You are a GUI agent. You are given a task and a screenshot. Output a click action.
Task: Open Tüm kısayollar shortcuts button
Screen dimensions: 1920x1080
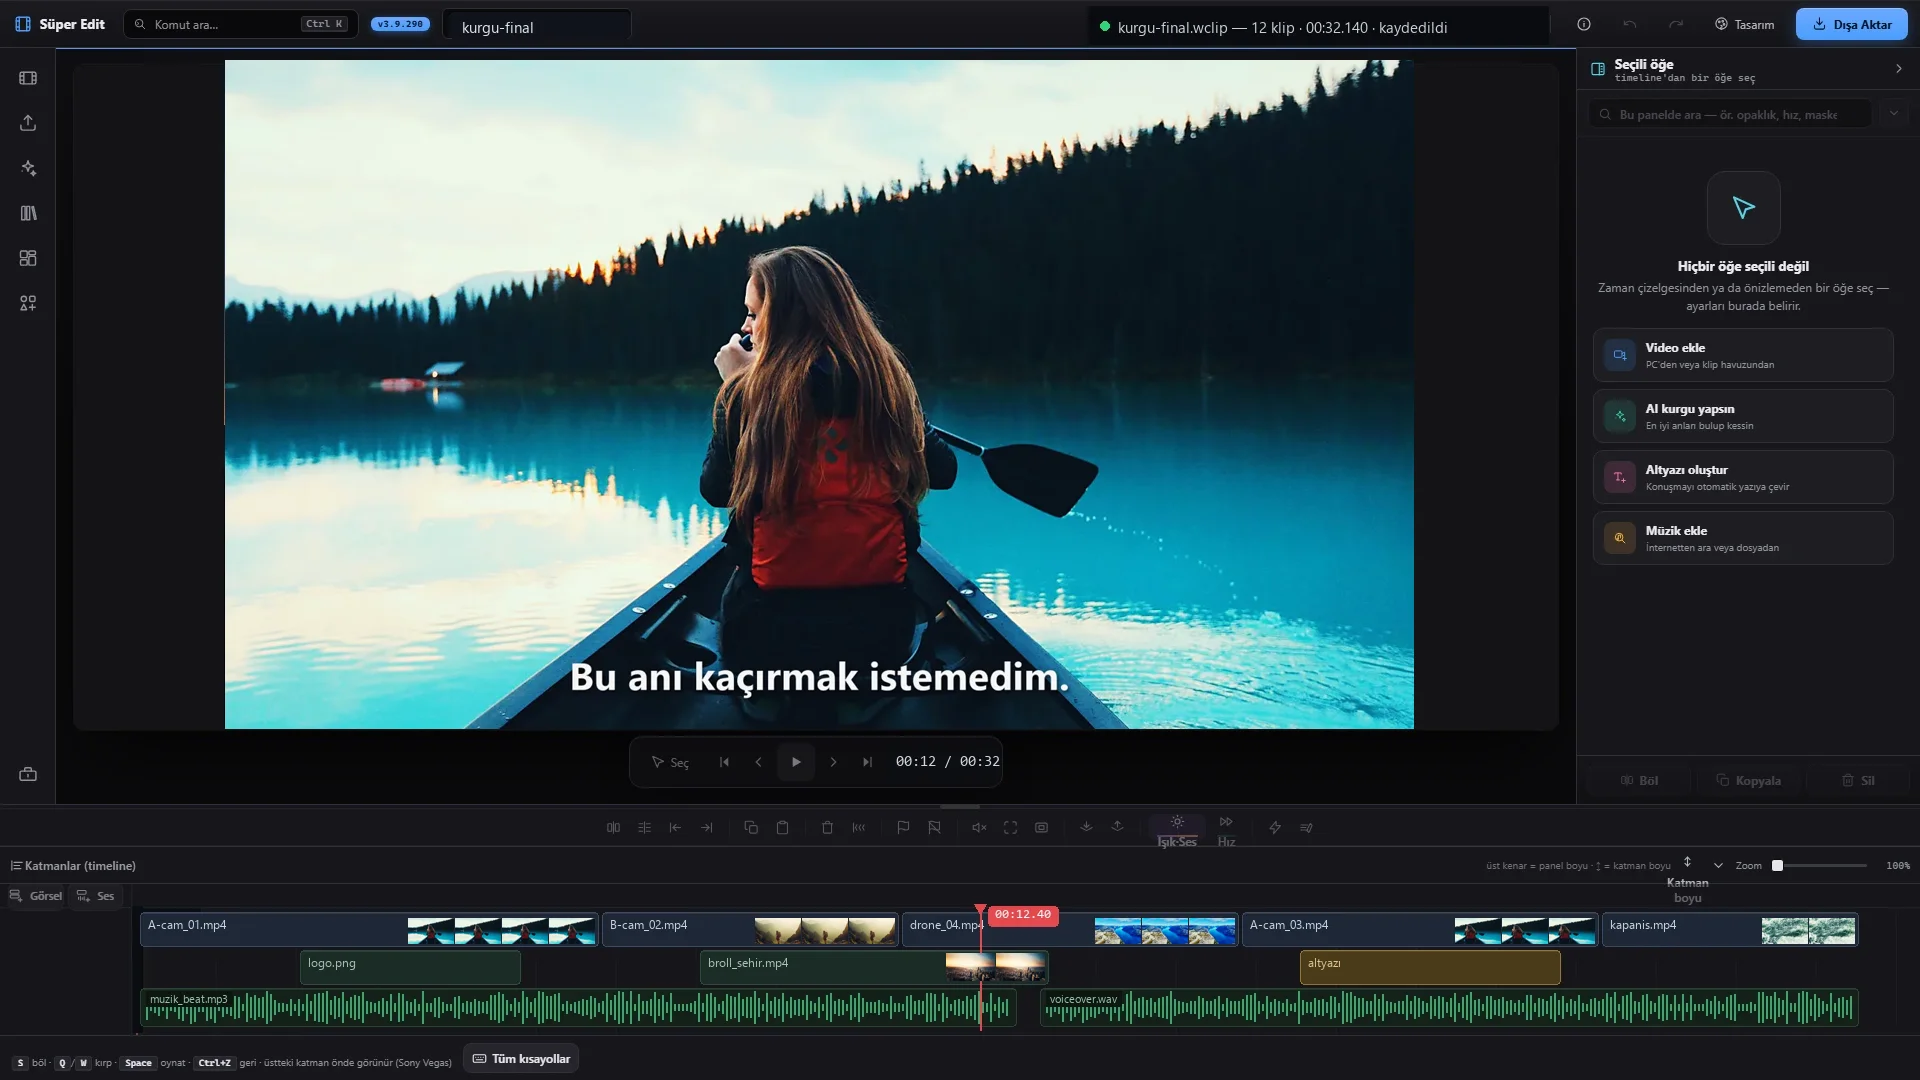point(520,1059)
